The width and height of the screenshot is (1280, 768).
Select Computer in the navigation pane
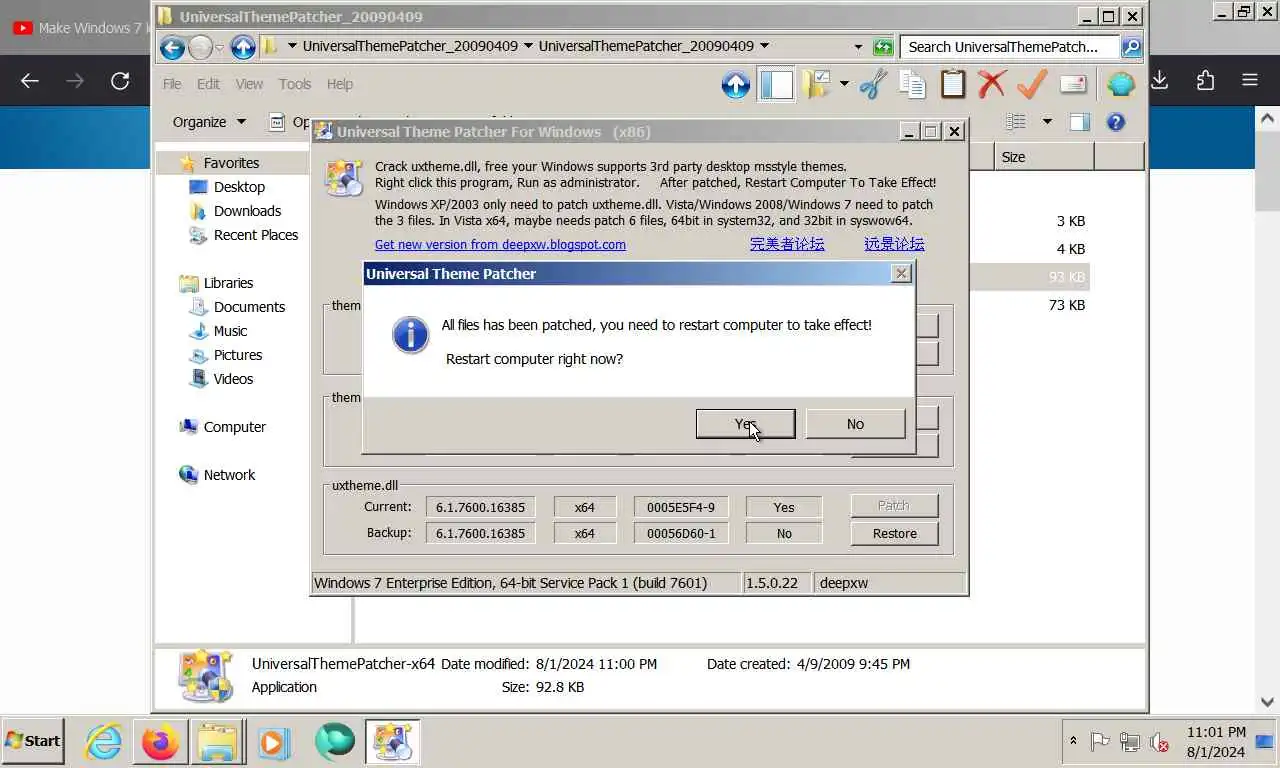[x=234, y=427]
